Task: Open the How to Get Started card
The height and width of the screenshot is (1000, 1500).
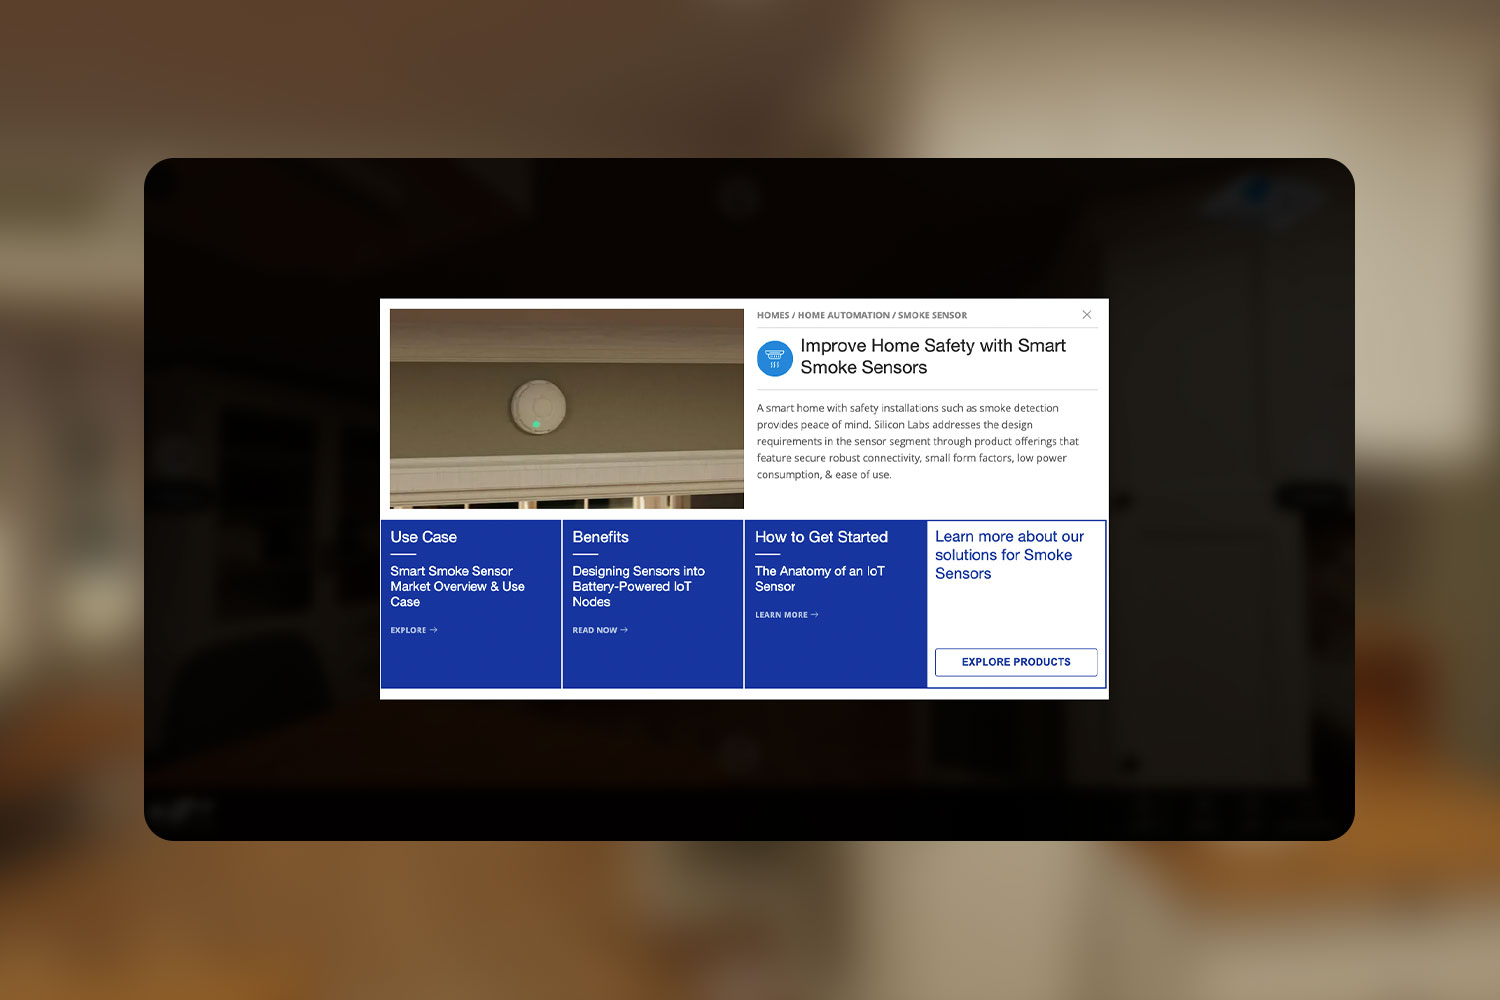Action: click(x=835, y=600)
